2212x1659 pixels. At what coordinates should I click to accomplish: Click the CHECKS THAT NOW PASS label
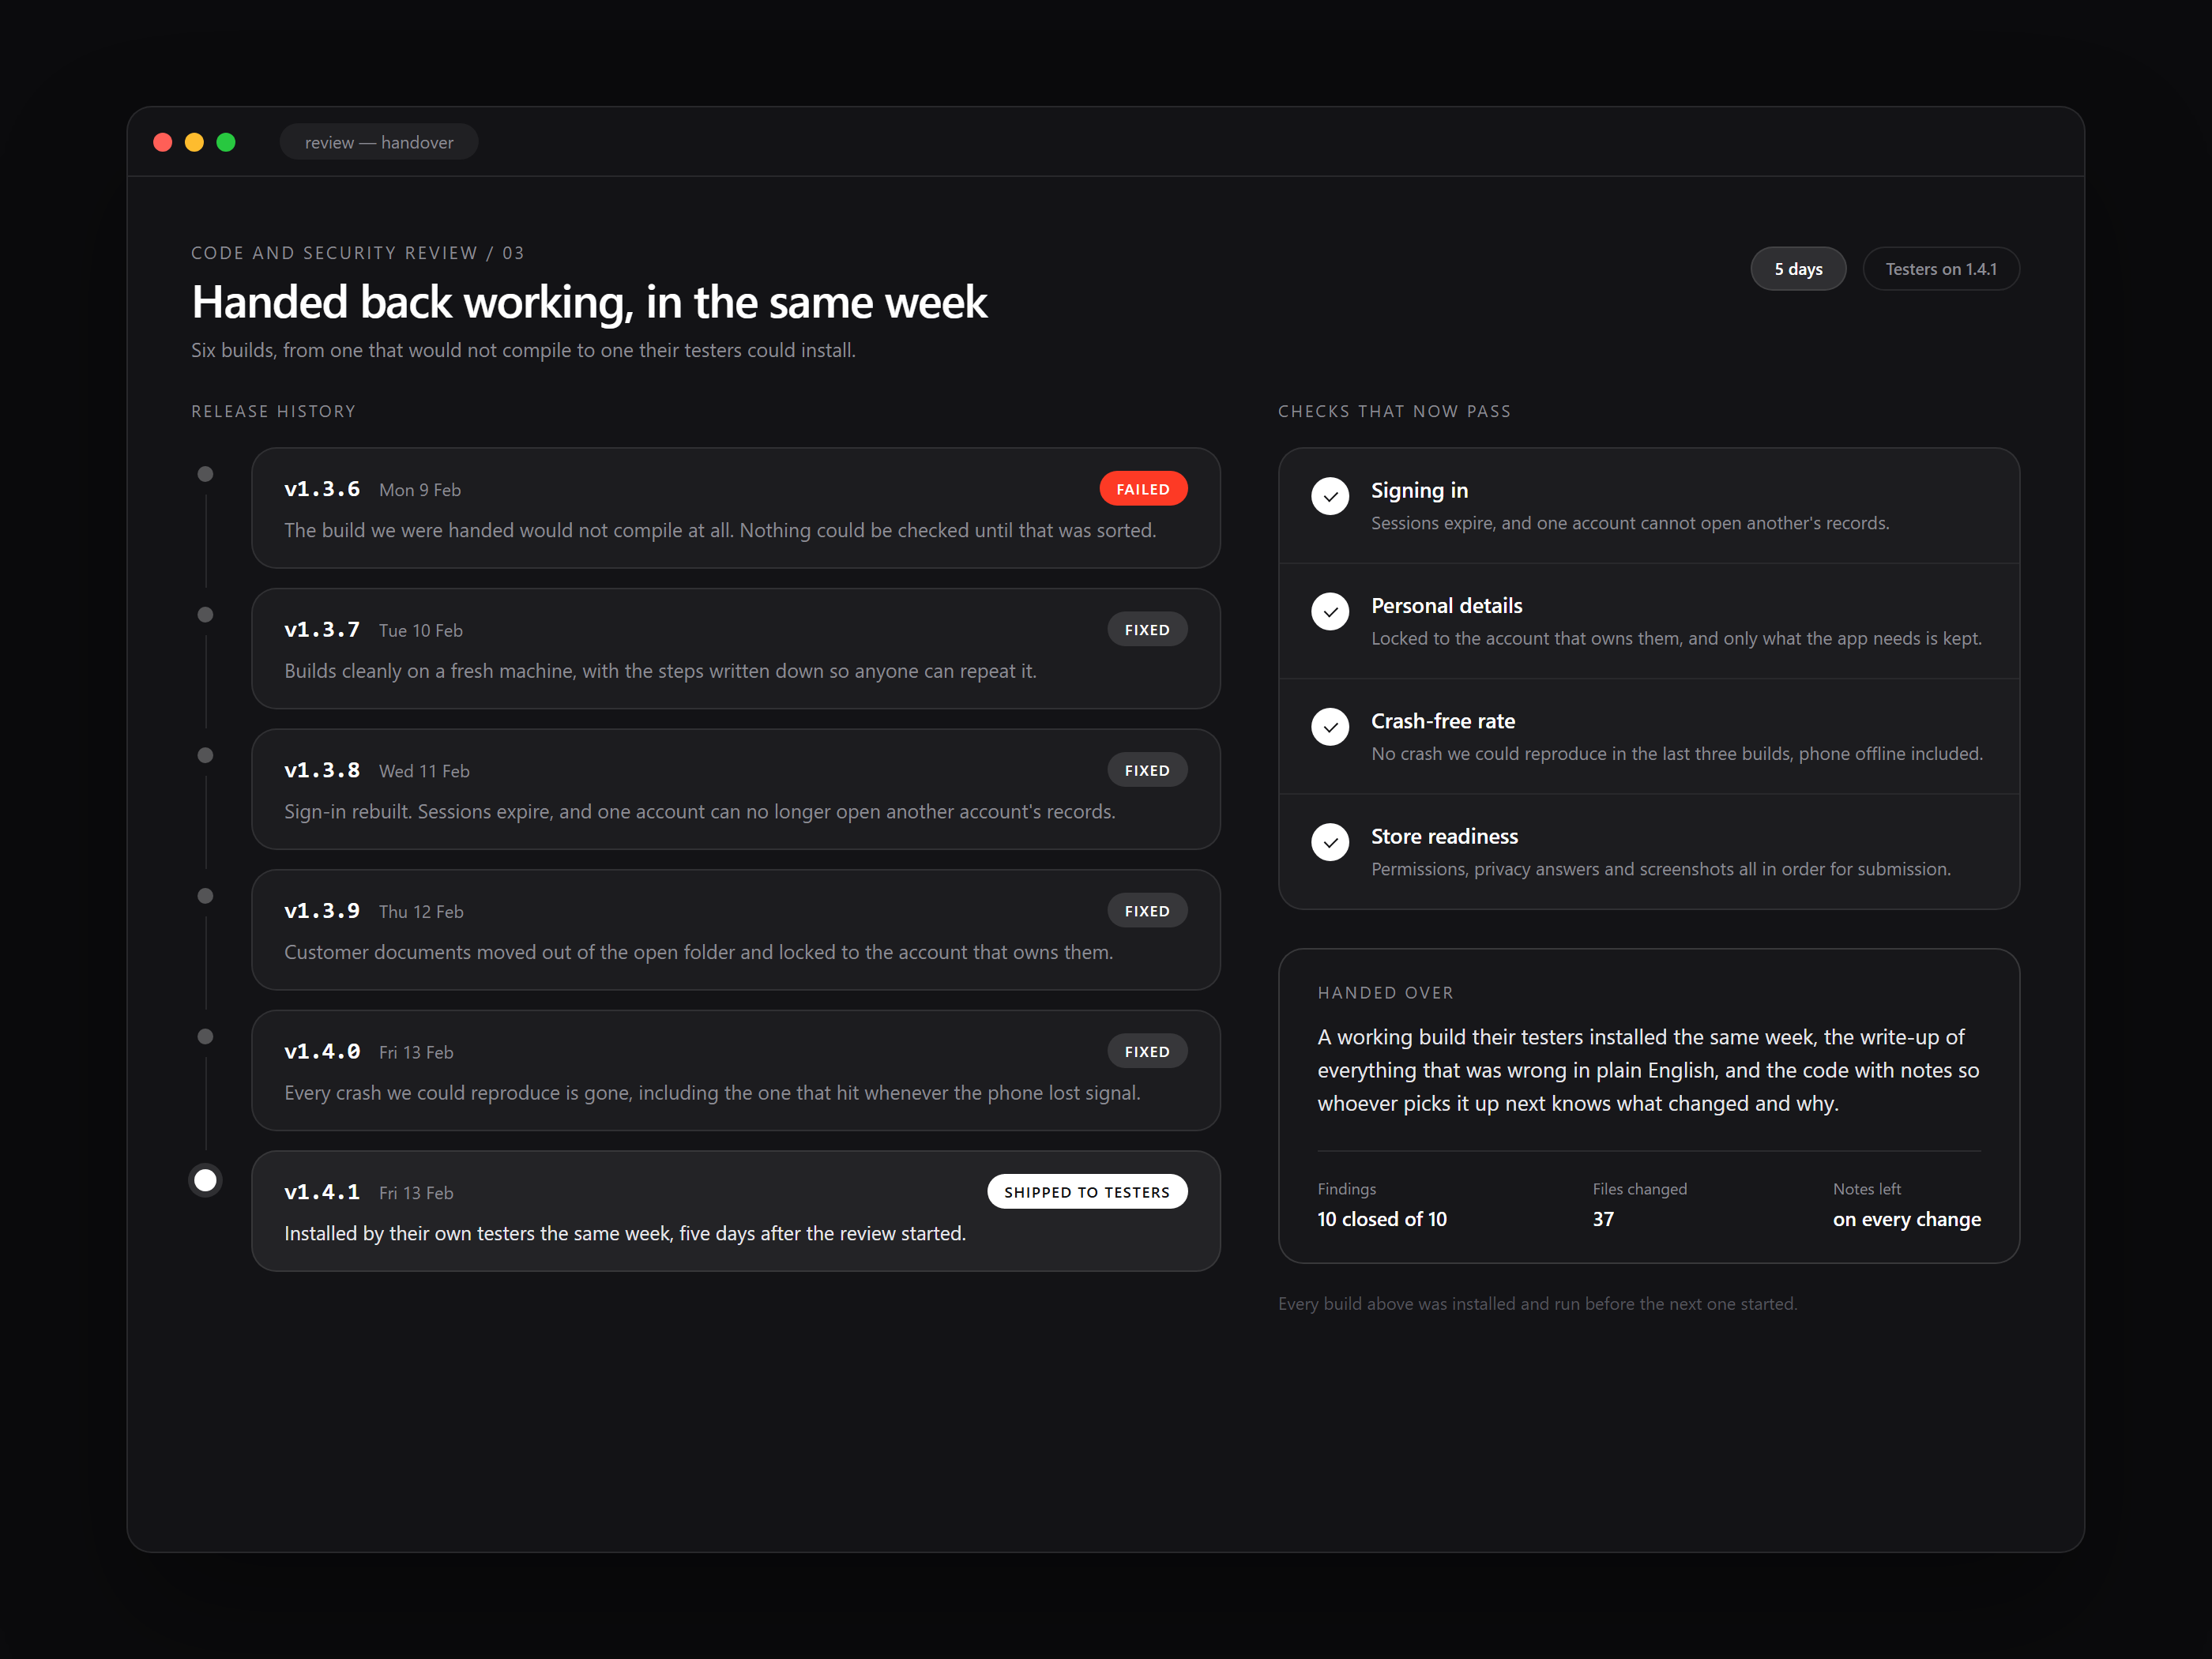tap(1394, 412)
